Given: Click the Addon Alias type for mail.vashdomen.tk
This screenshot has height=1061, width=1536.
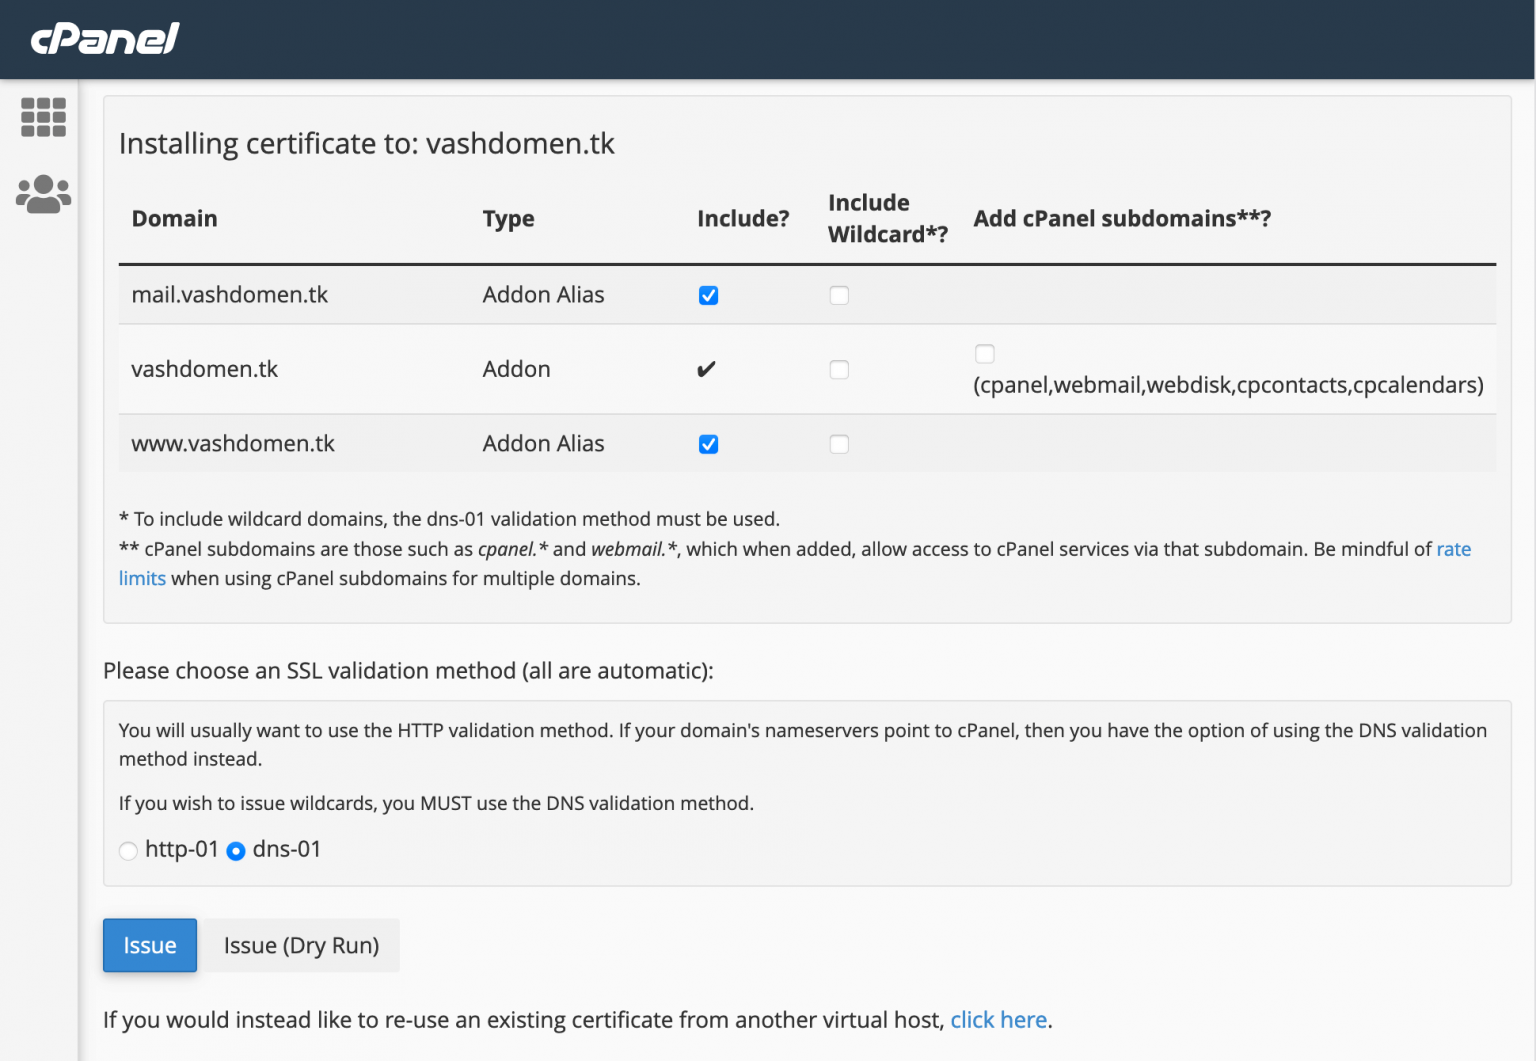Looking at the screenshot, I should pos(543,295).
